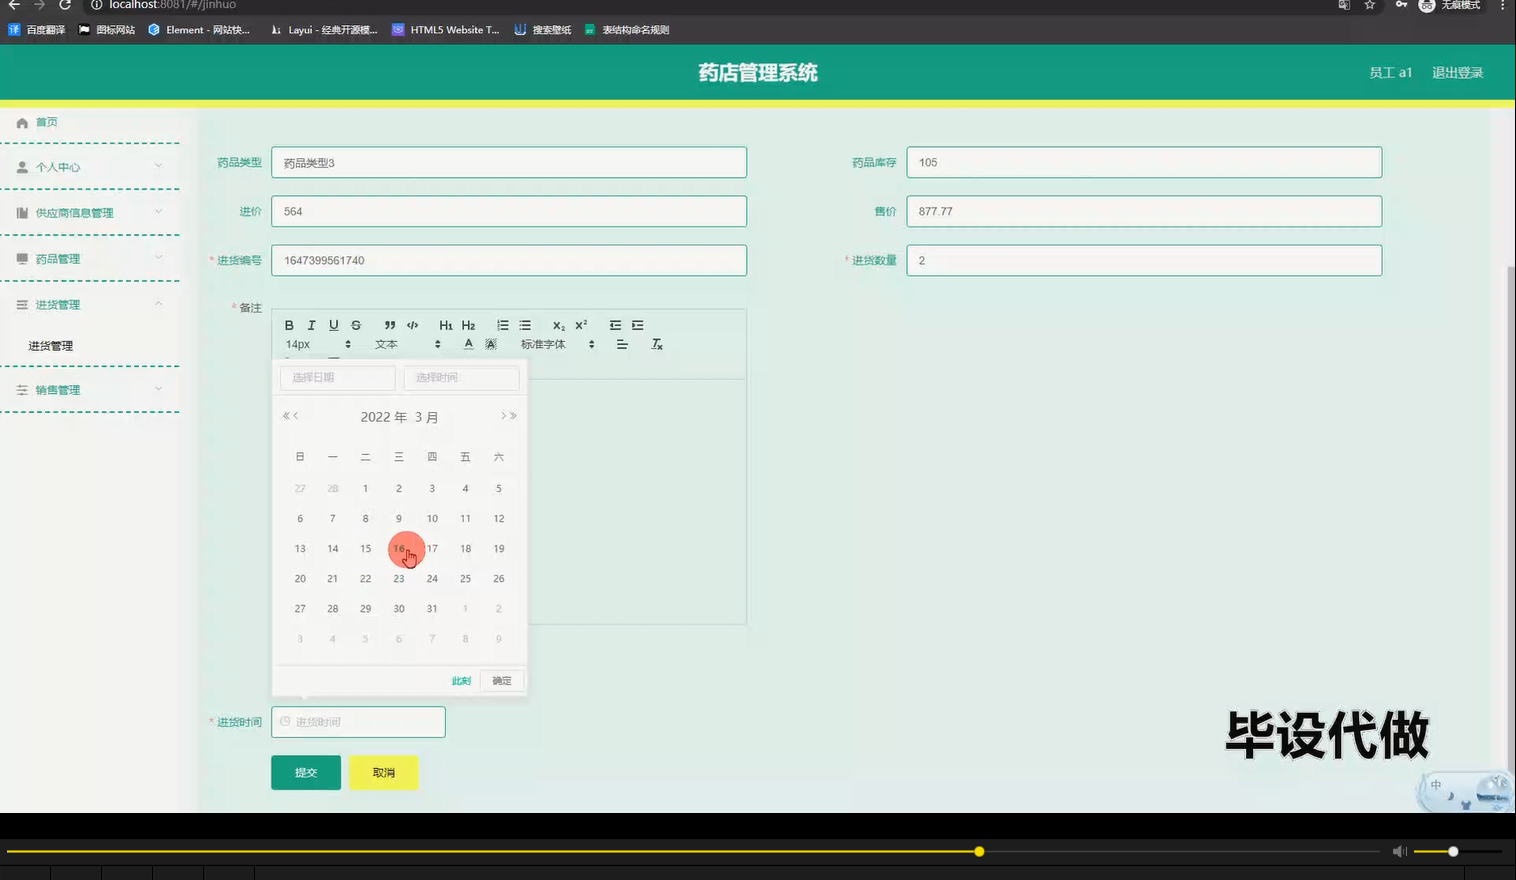Select March 16 in the calendar

(399, 548)
